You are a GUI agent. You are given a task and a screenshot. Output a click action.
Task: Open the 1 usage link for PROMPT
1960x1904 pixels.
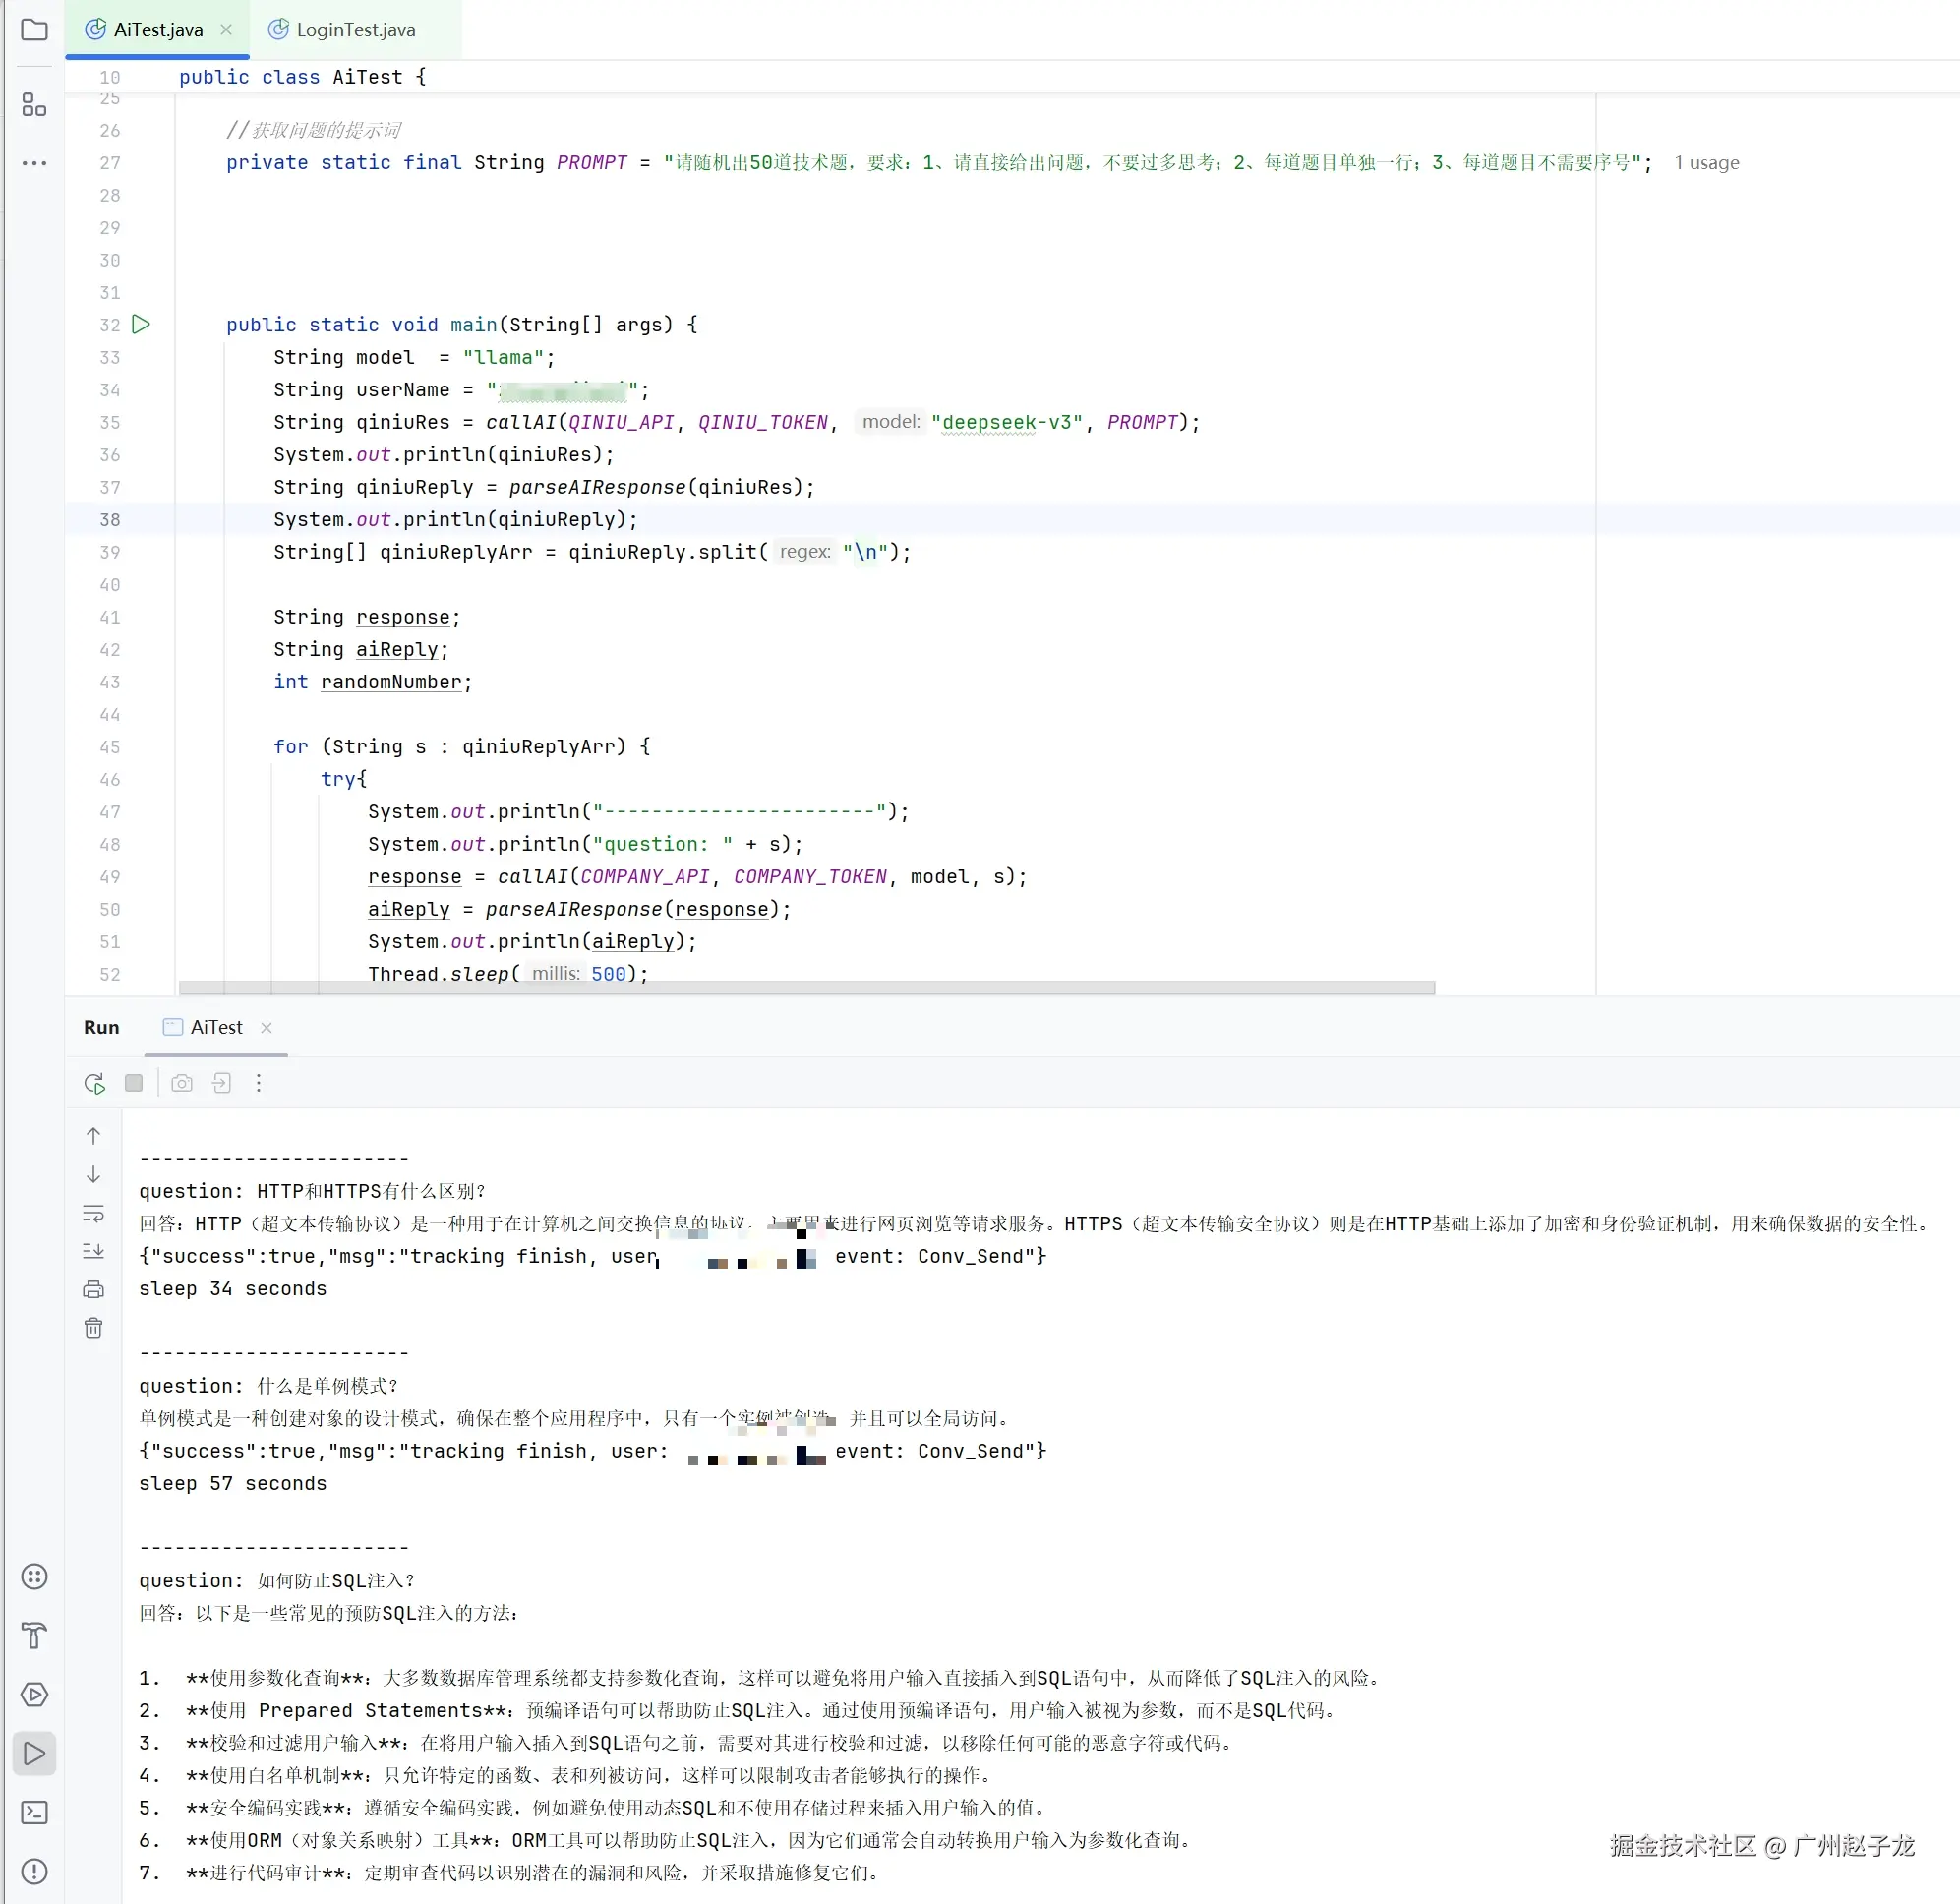(1706, 163)
